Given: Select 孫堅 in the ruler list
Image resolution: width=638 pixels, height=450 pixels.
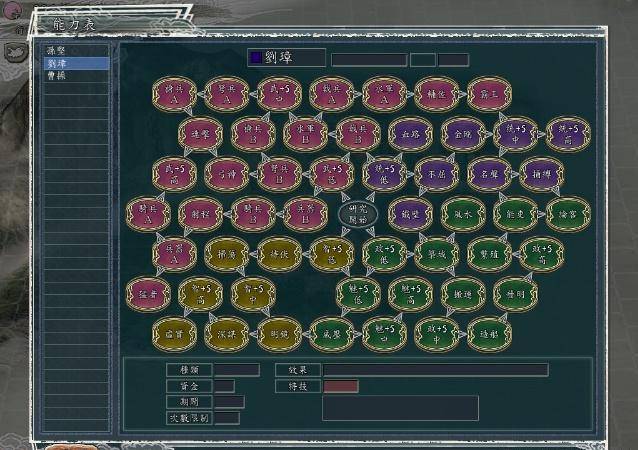Looking at the screenshot, I should tap(76, 51).
